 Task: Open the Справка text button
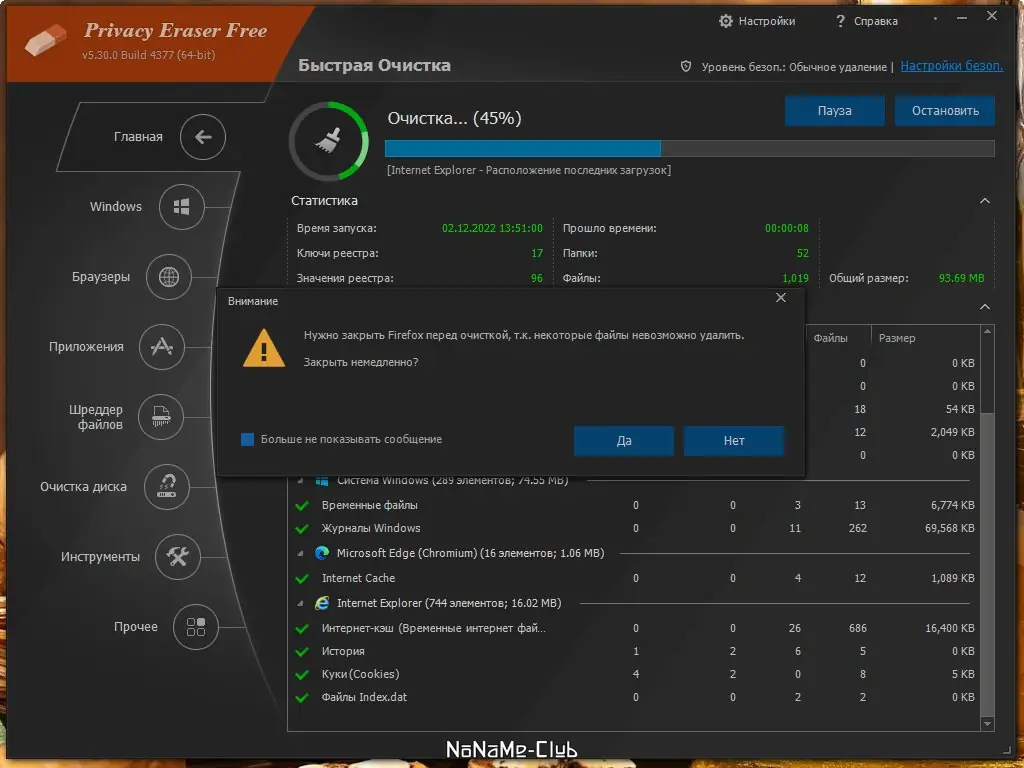point(876,22)
